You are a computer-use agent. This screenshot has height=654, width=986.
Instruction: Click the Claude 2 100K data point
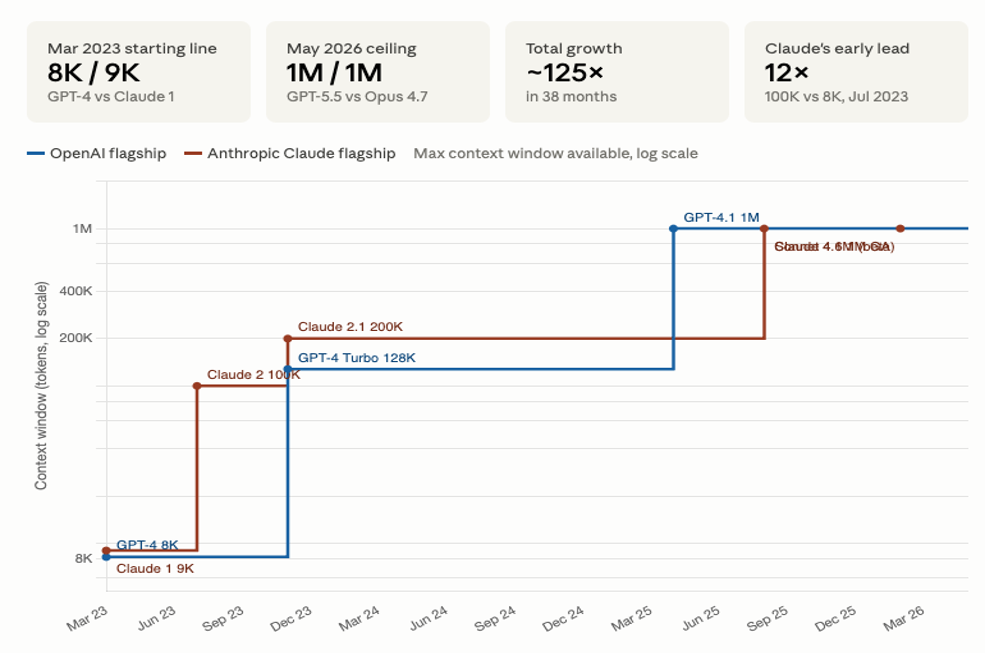pos(197,385)
